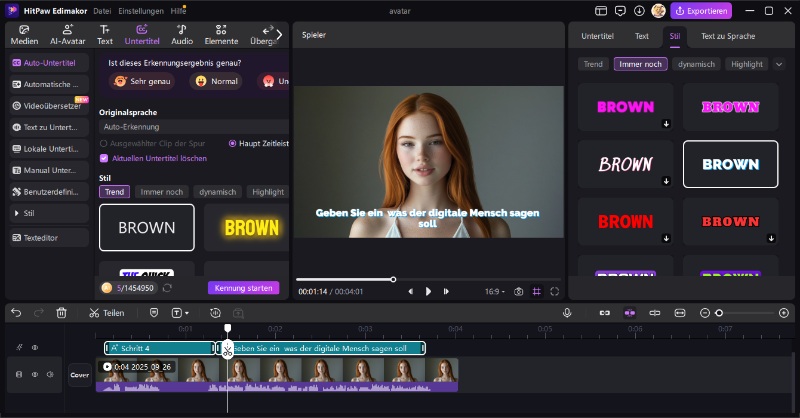Select Haupt Zeitleiste radio option
Screen dimensions: 800x418
coord(233,143)
